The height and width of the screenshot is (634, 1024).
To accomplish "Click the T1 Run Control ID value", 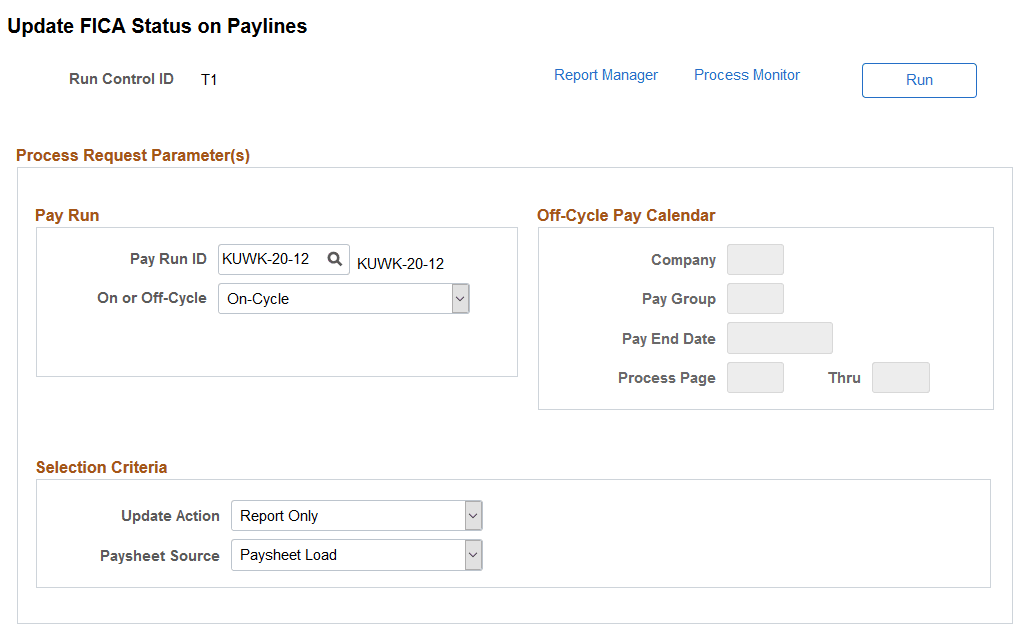I will (209, 78).
